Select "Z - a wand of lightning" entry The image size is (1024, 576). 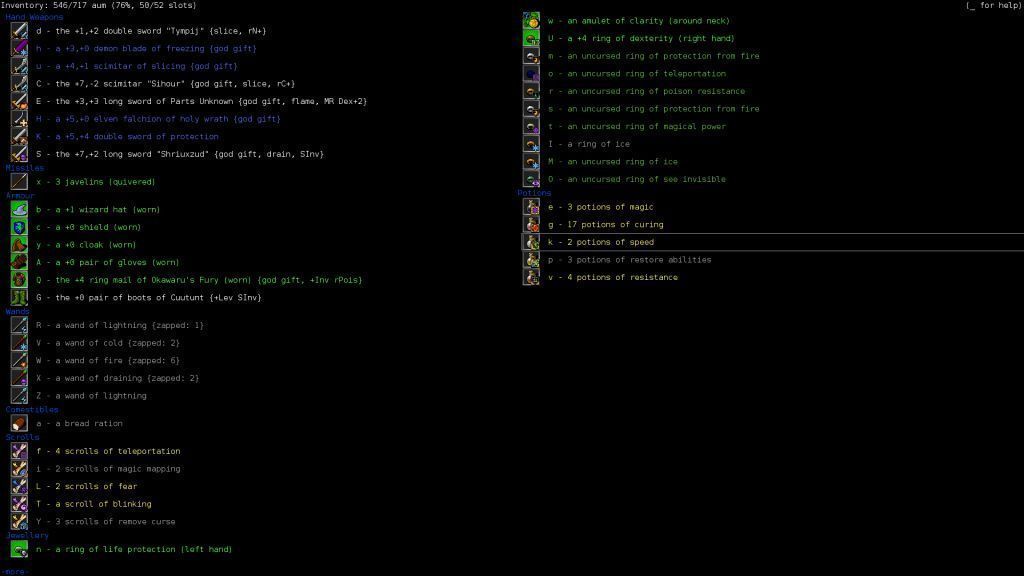[91, 396]
